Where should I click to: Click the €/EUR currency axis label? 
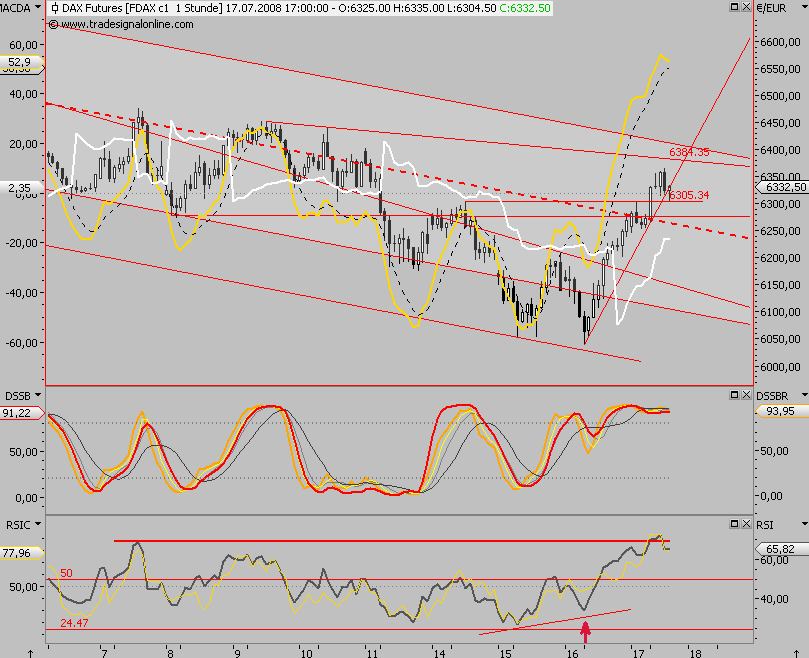pyautogui.click(x=771, y=8)
